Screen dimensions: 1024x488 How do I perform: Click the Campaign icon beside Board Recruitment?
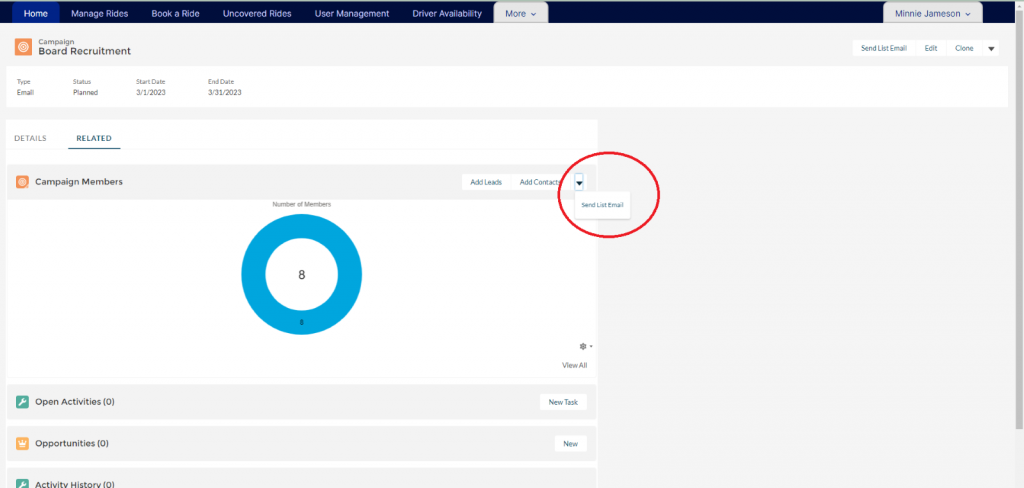(x=22, y=47)
